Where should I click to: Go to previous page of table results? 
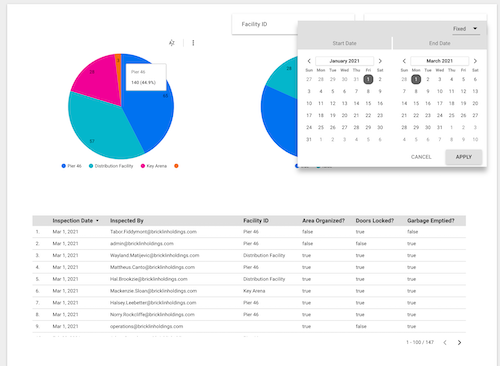(445, 342)
